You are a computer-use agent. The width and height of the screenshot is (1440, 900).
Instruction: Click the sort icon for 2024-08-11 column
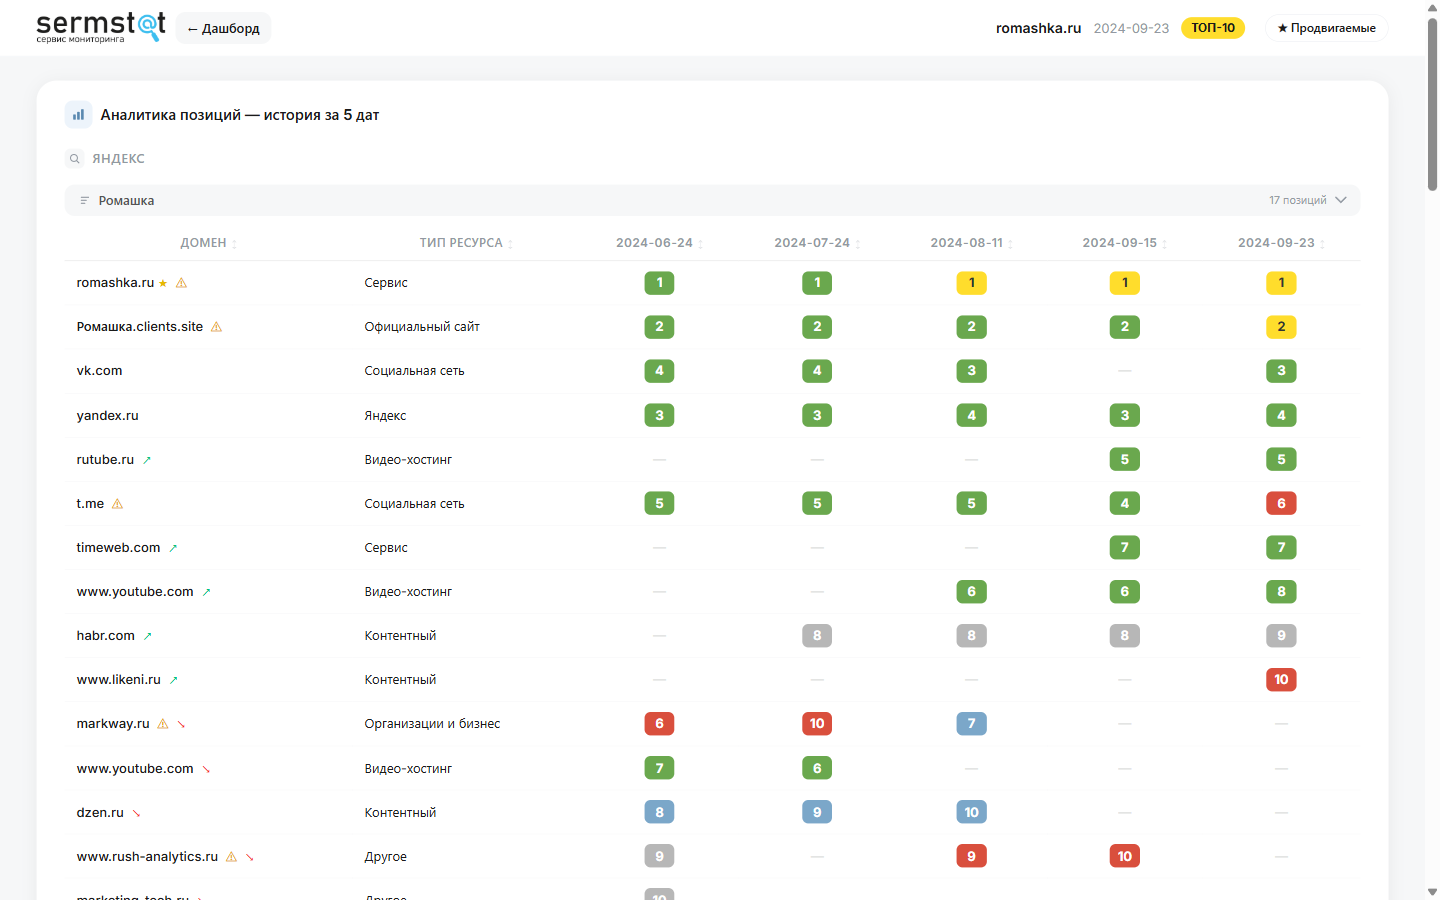tap(1010, 244)
